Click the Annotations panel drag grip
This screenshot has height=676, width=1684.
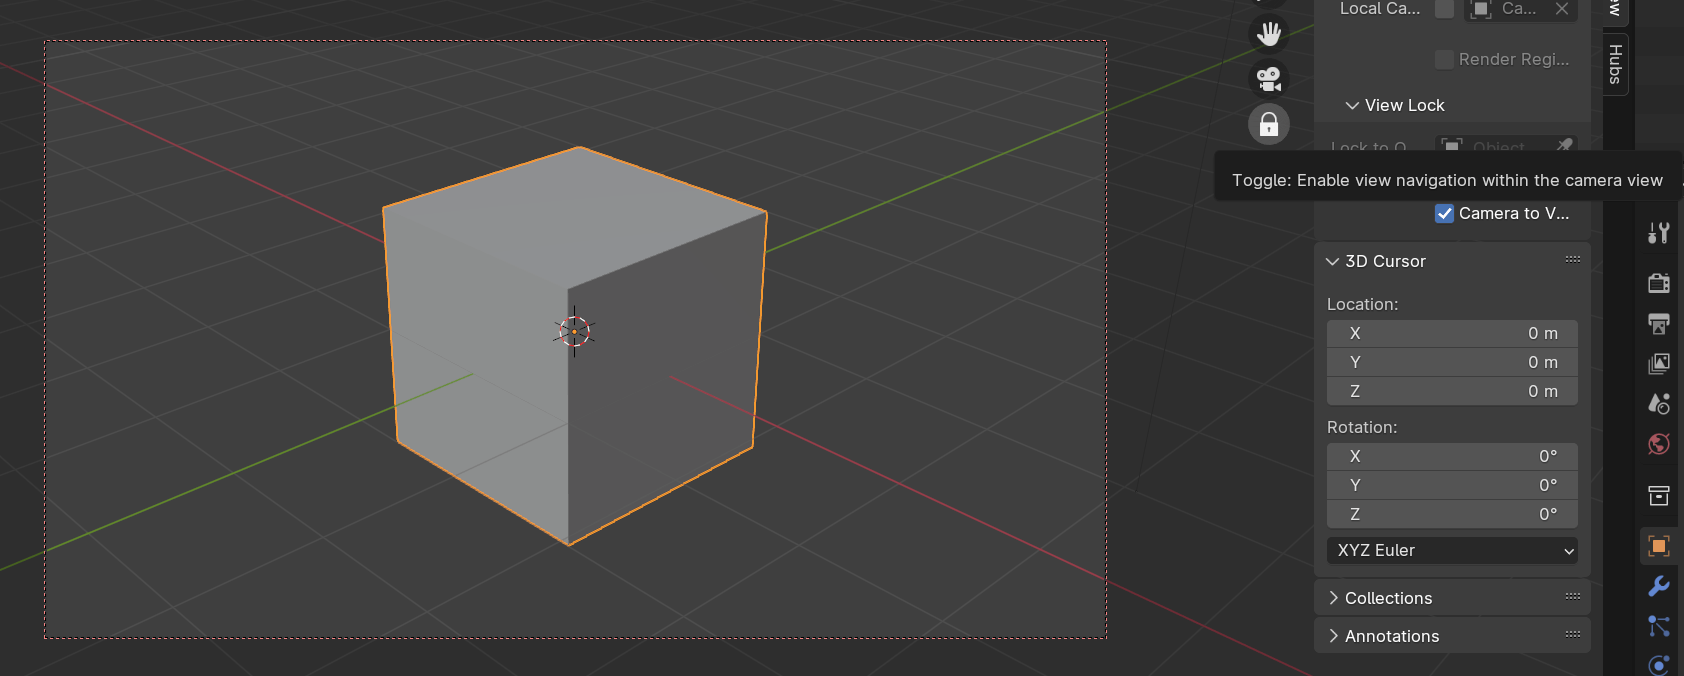click(1573, 635)
